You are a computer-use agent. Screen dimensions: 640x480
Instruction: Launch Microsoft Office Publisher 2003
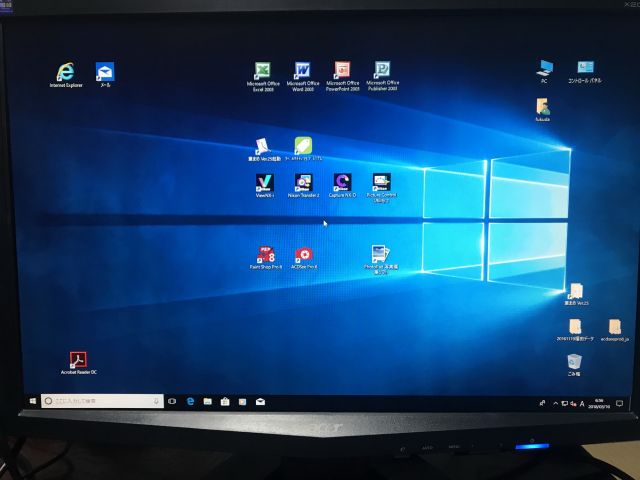(x=382, y=70)
